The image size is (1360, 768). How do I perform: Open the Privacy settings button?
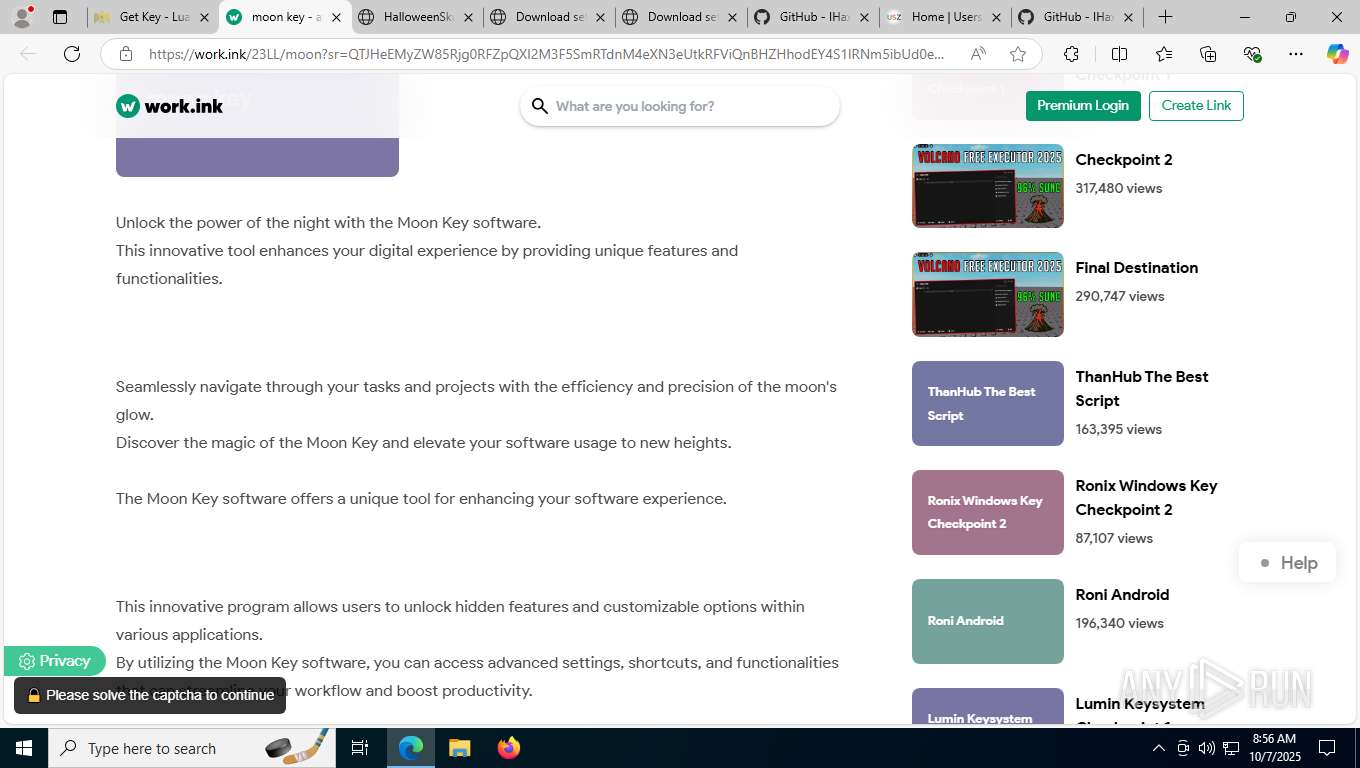[x=54, y=661]
